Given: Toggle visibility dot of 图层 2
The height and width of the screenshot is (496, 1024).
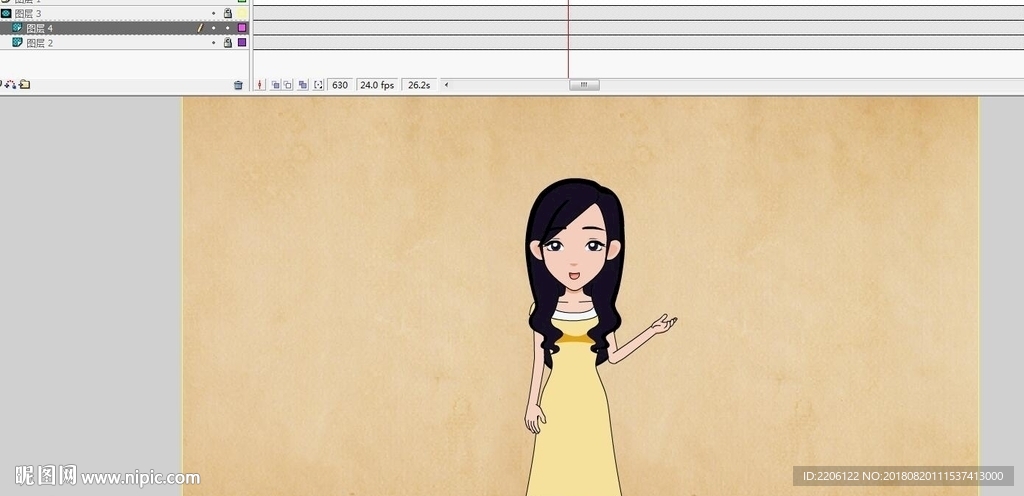Looking at the screenshot, I should [214, 43].
